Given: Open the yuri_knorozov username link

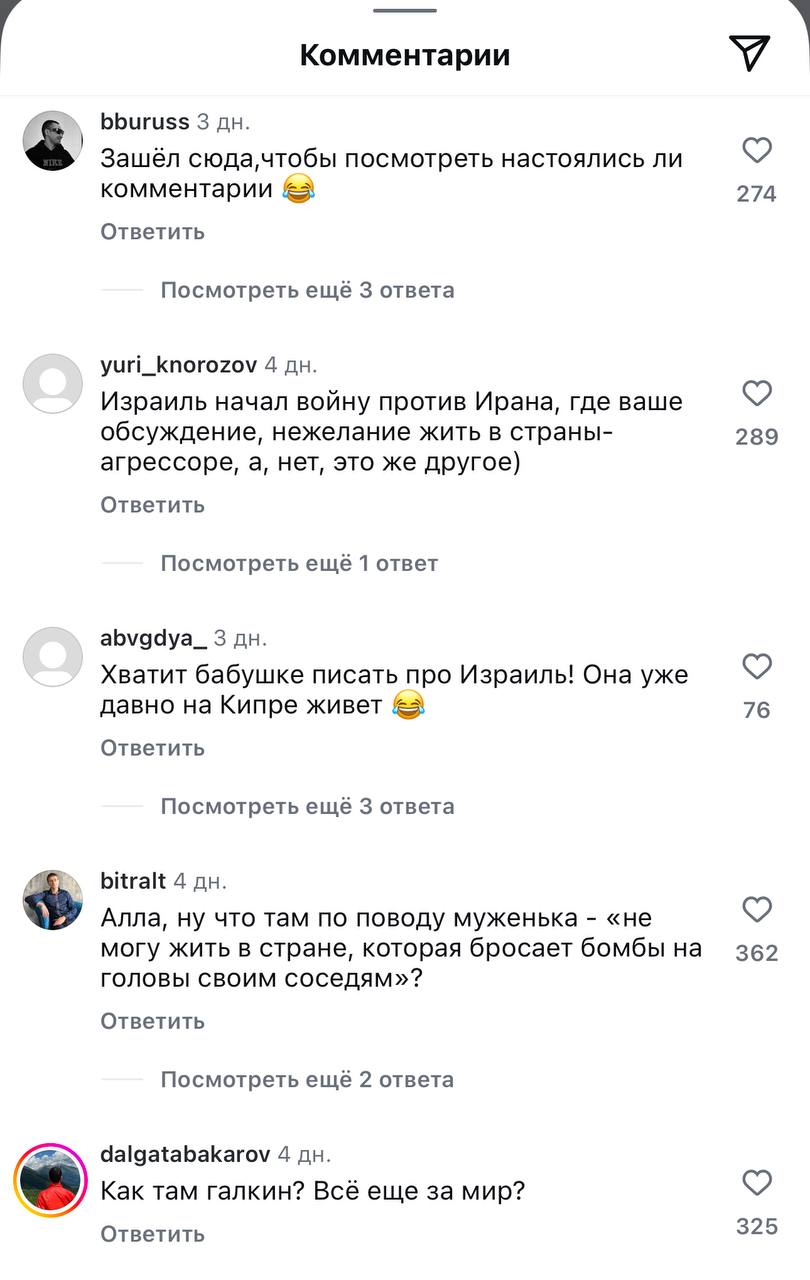Looking at the screenshot, I should pyautogui.click(x=179, y=365).
